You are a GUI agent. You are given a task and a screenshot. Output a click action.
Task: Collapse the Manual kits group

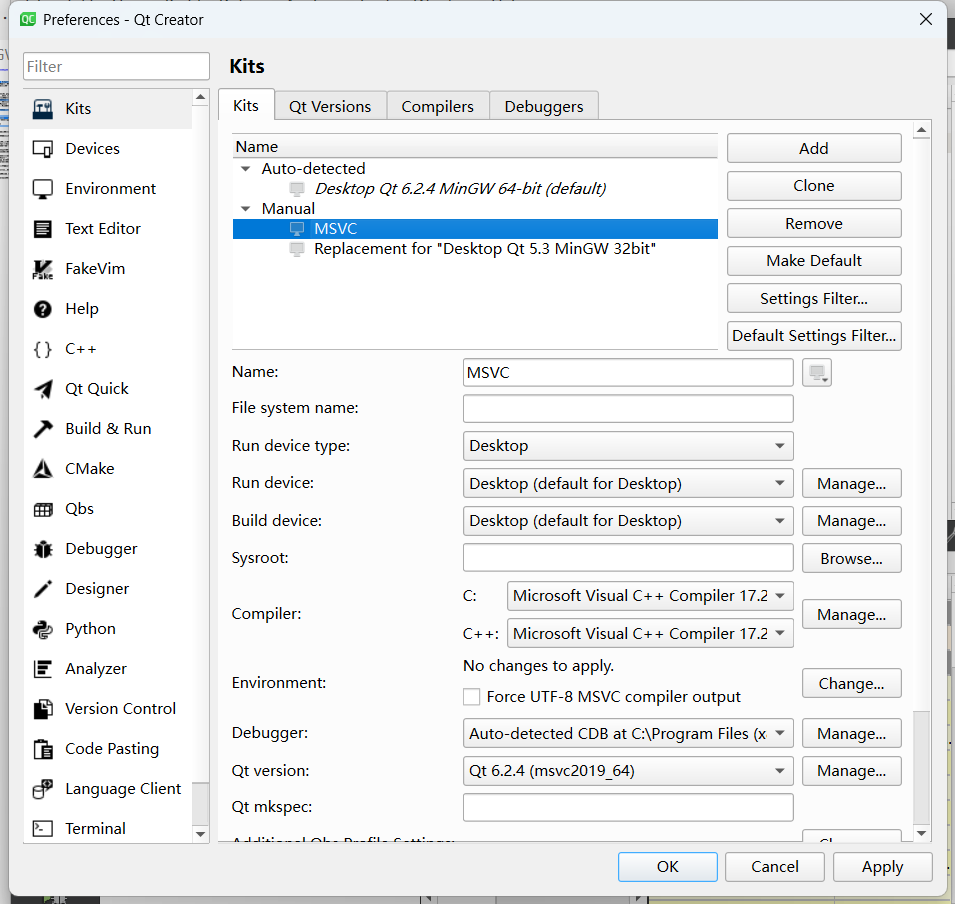pyautogui.click(x=246, y=209)
